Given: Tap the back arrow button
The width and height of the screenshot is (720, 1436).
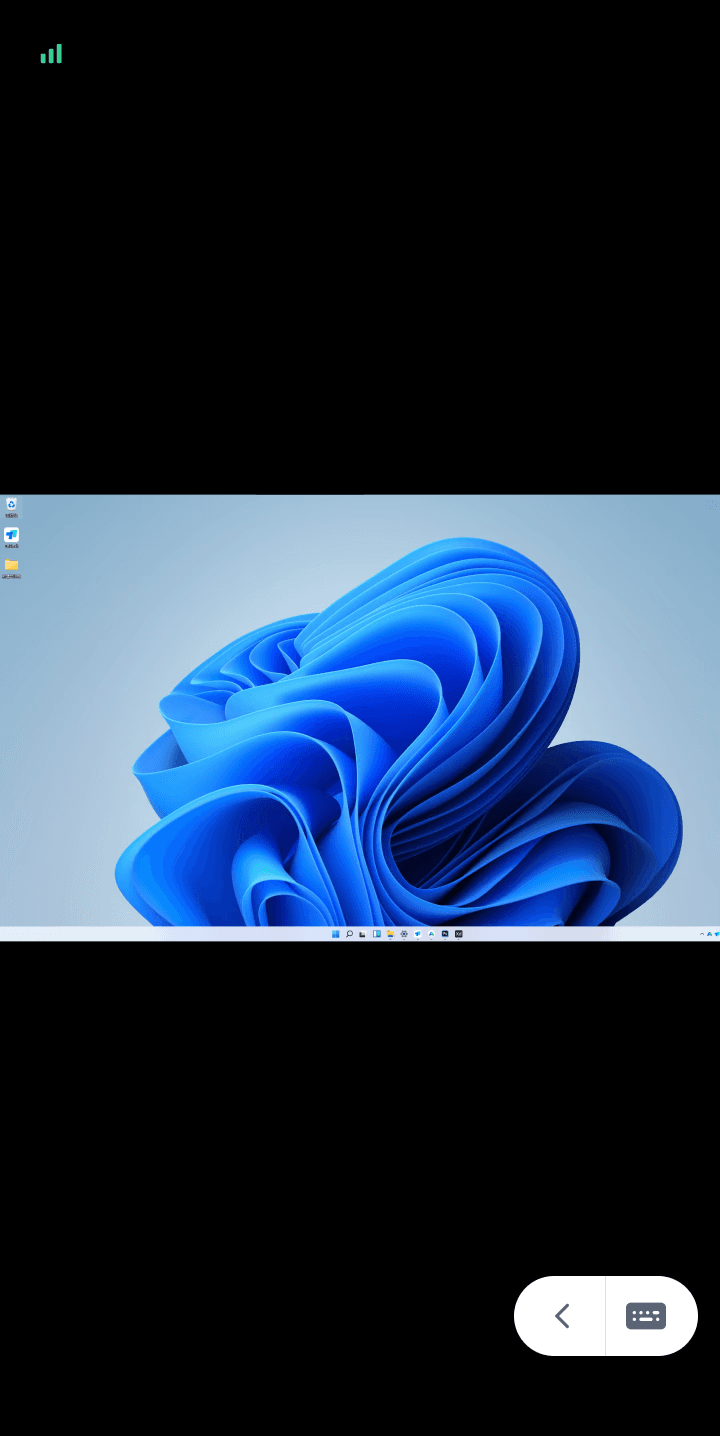Looking at the screenshot, I should [x=562, y=1316].
